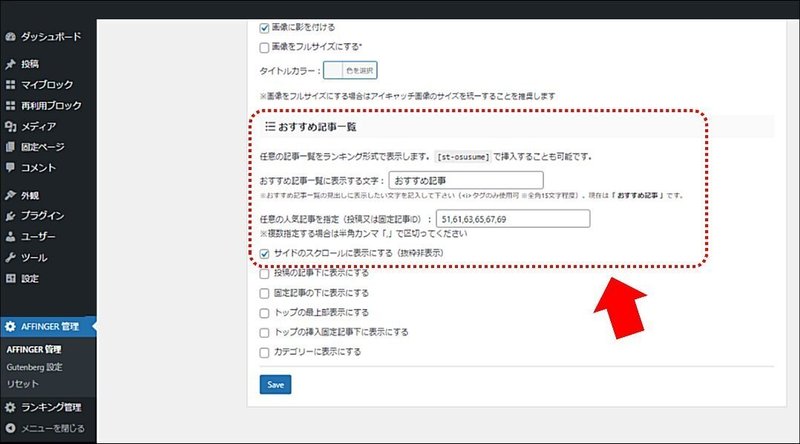Click the pages icon beside 固定ページ

point(10,147)
